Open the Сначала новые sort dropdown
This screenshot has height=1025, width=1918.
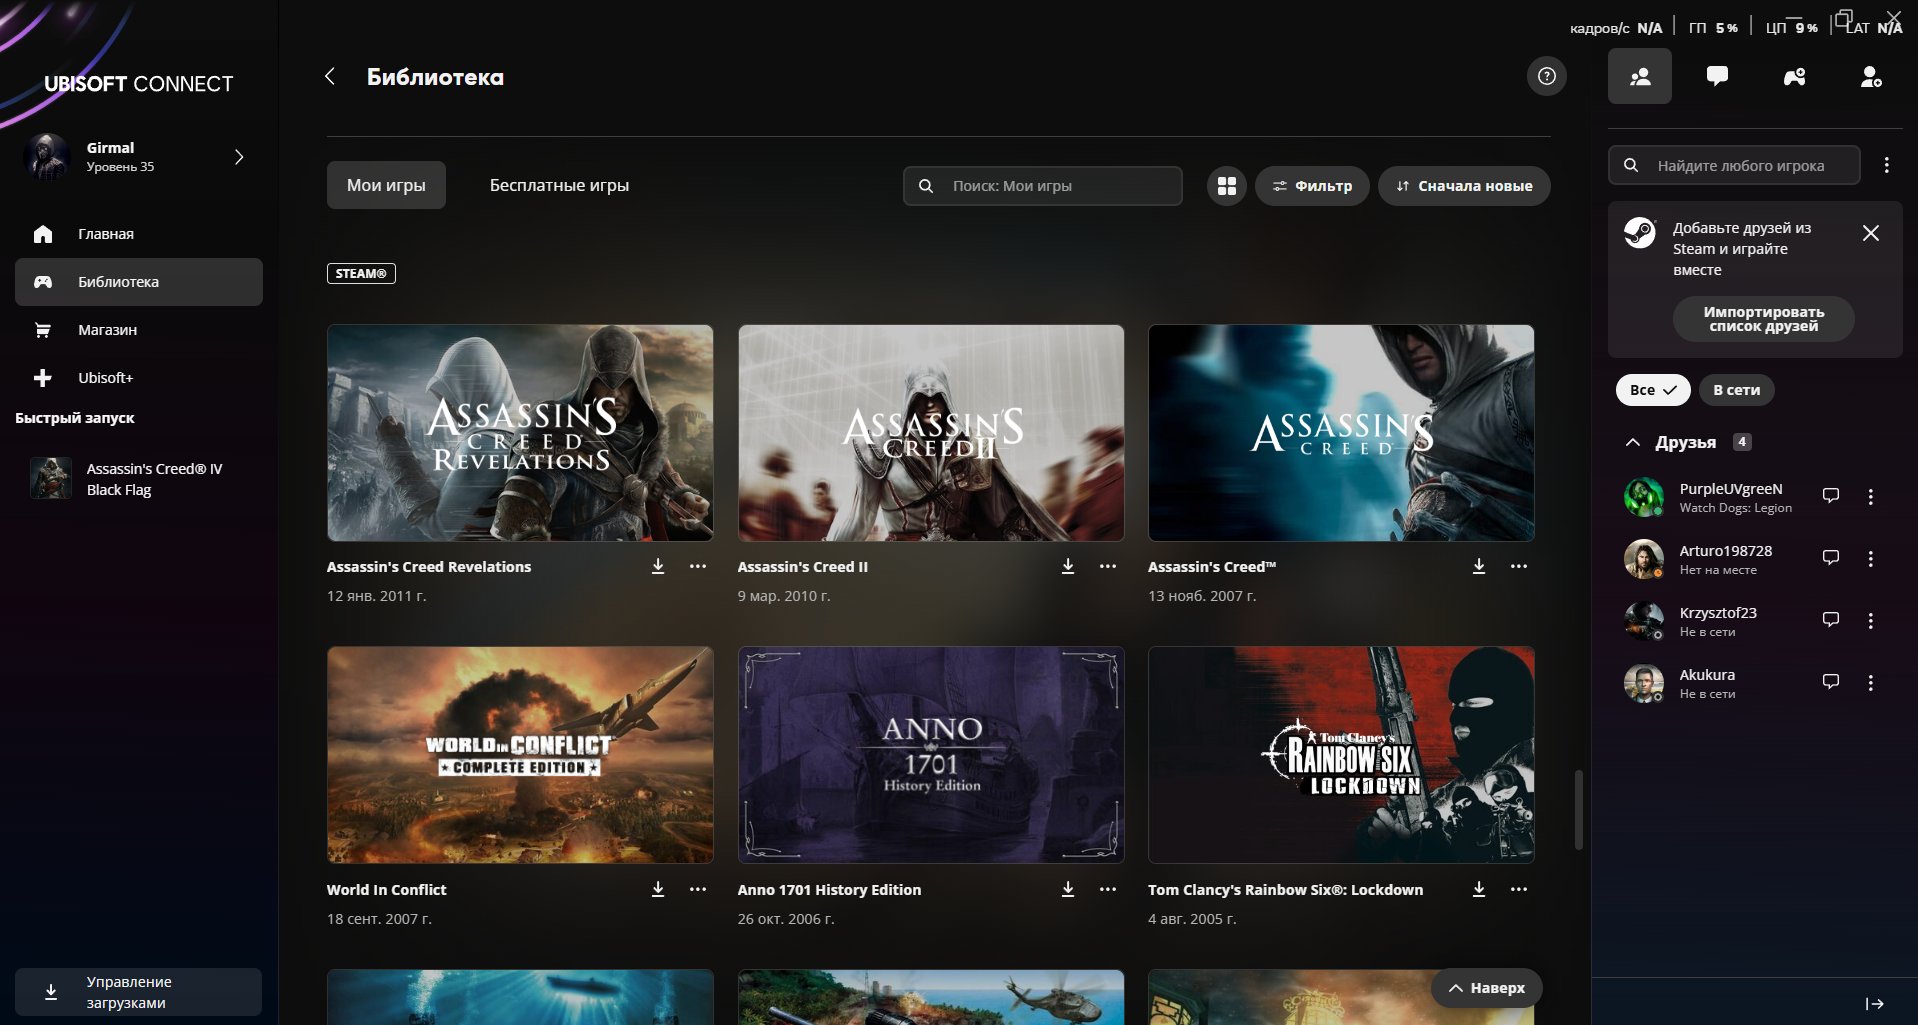(x=1464, y=186)
